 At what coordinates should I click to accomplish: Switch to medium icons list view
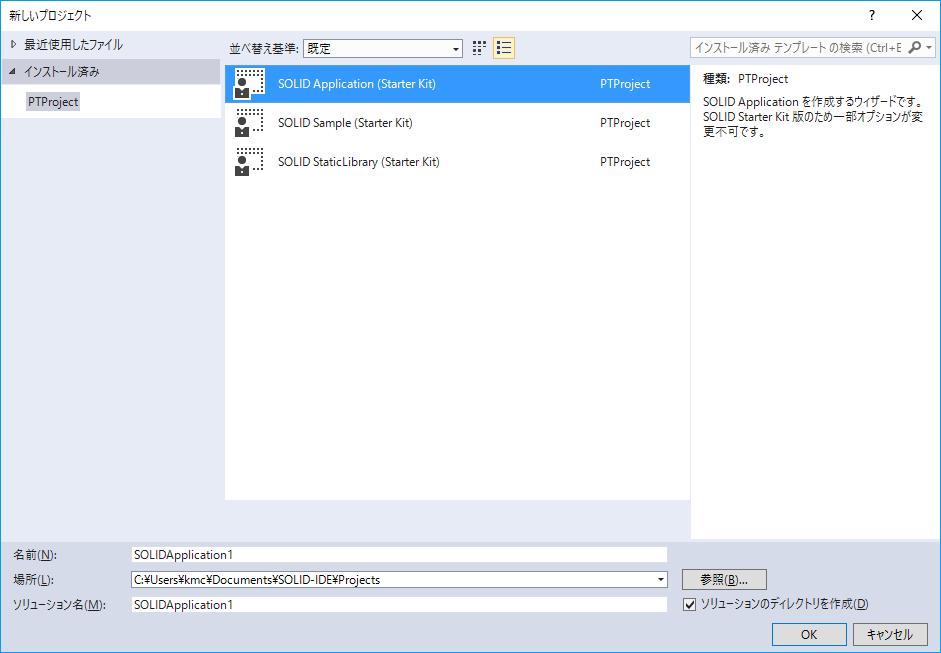(x=504, y=48)
